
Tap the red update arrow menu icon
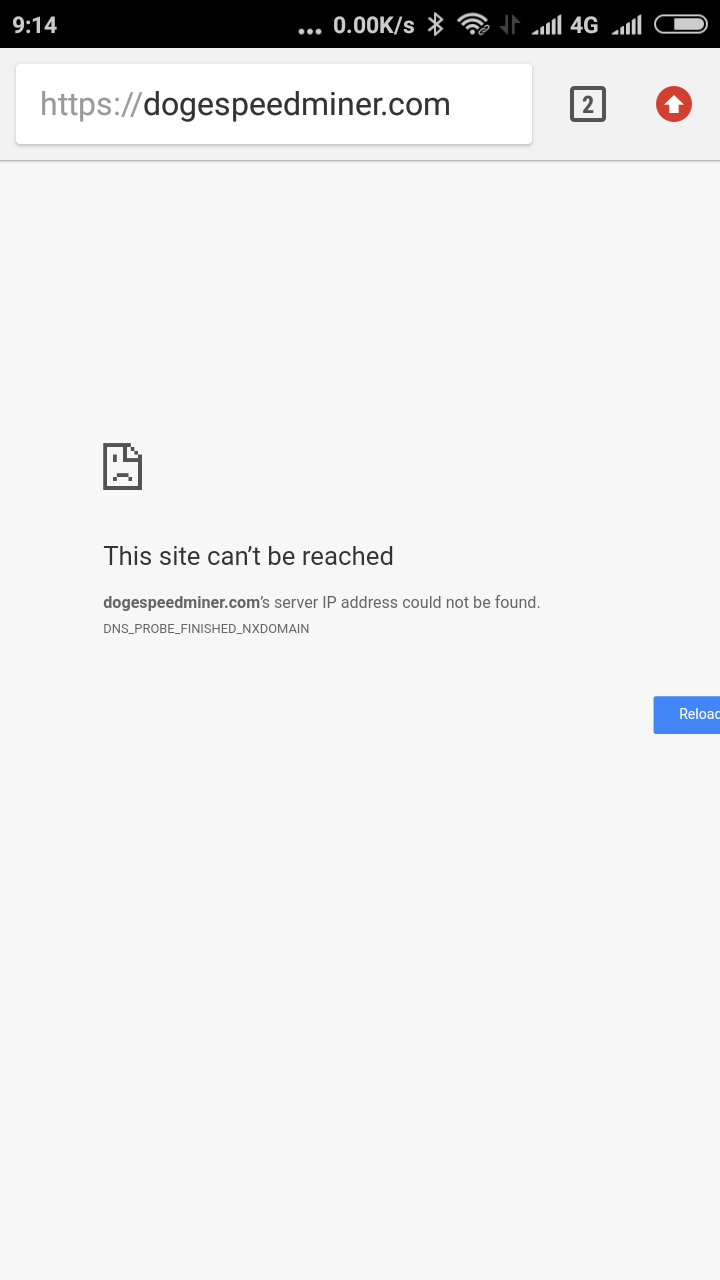(x=674, y=104)
